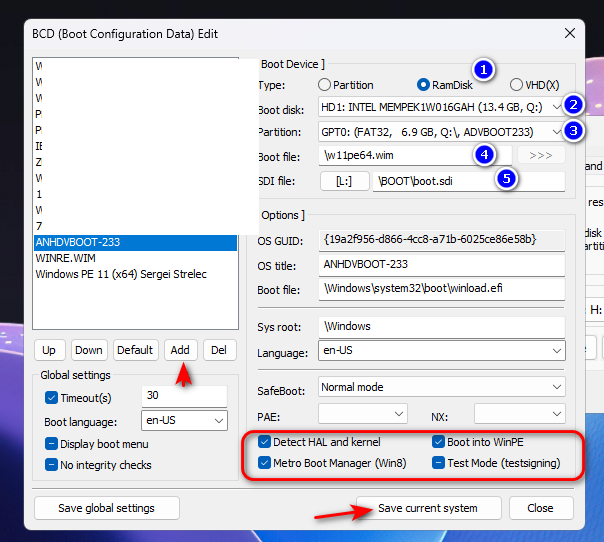The height and width of the screenshot is (542, 604).
Task: Click Save current system button
Action: pyautogui.click(x=428, y=508)
